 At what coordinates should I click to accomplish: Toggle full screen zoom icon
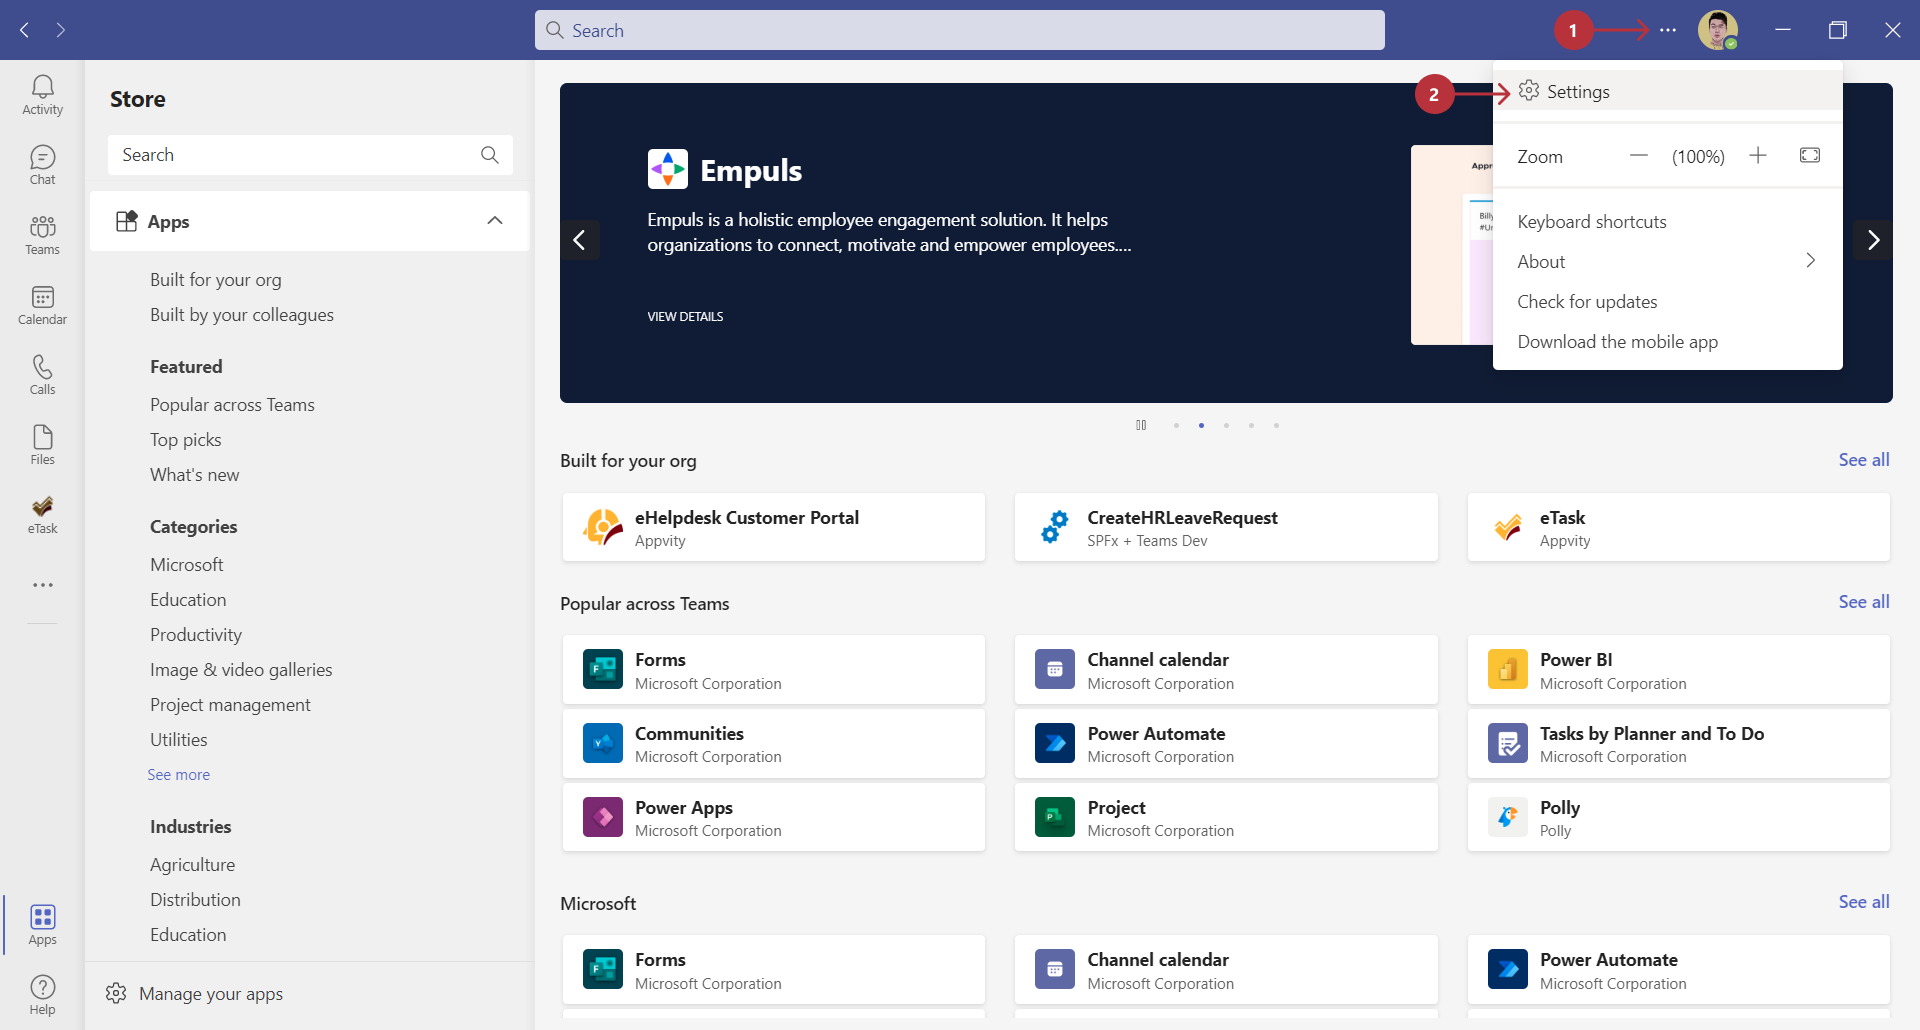[1809, 155]
